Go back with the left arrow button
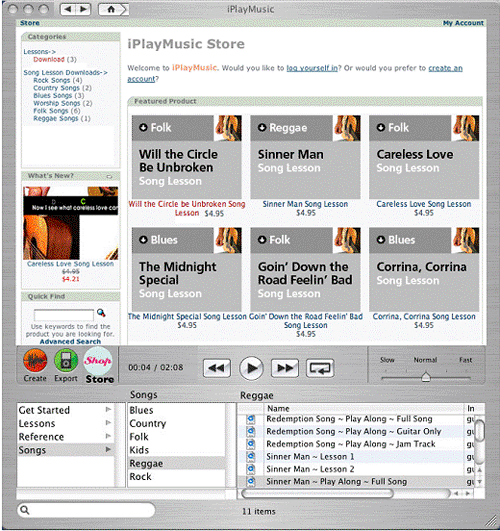 click(68, 9)
